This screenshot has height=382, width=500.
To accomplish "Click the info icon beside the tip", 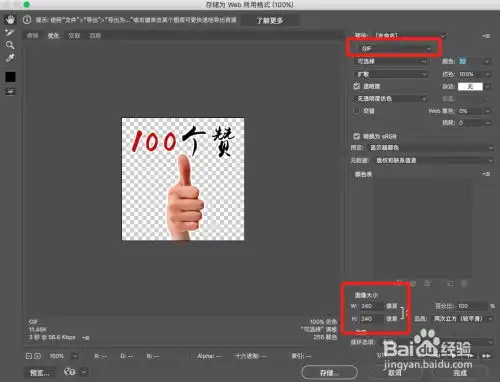I will coord(27,20).
